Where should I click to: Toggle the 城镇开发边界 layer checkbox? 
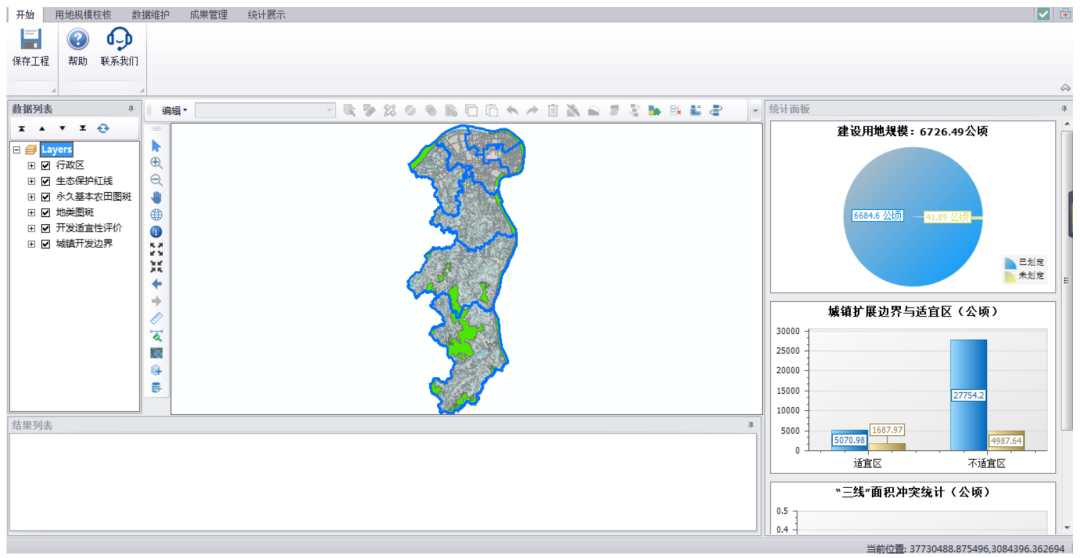point(45,244)
